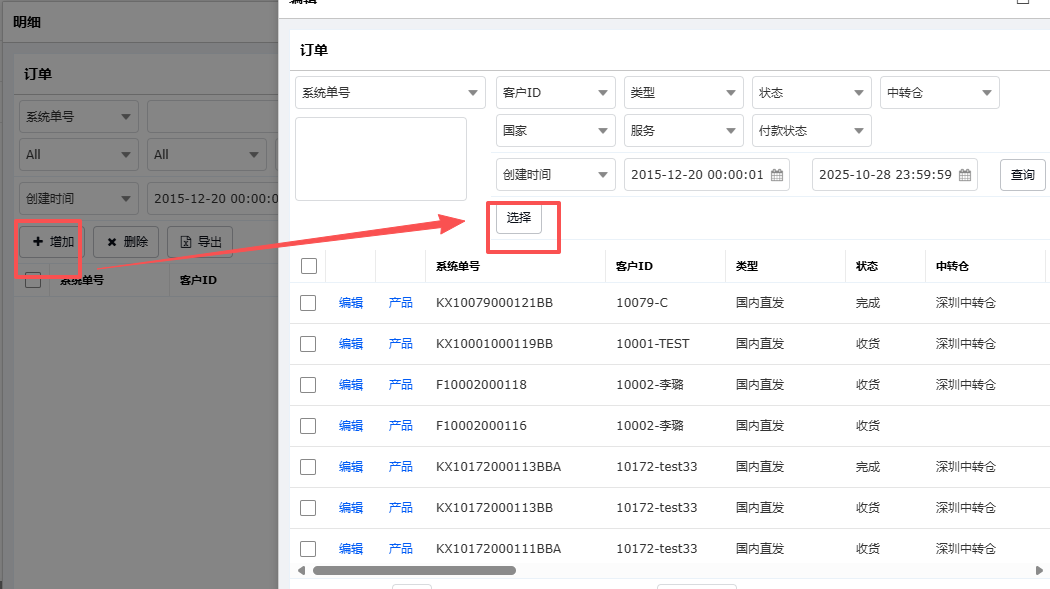Click the calendar icon for the end date
The width and height of the screenshot is (1050, 589).
(965, 175)
